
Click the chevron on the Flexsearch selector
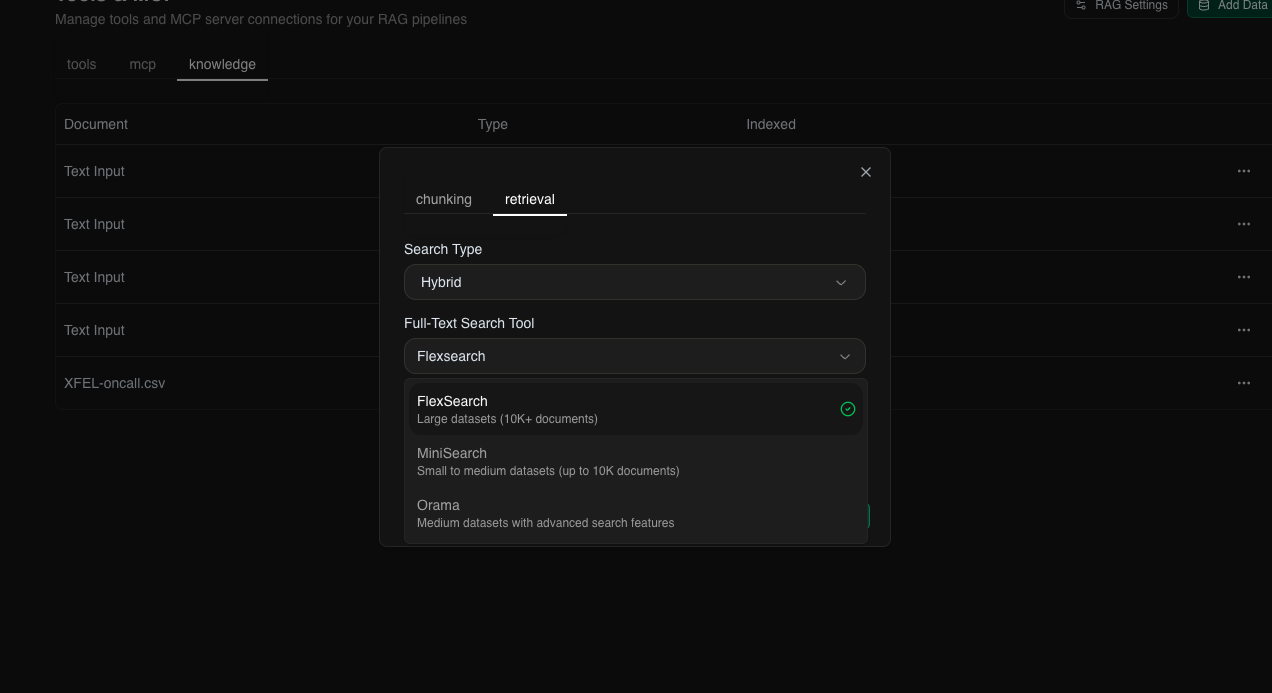(x=841, y=356)
